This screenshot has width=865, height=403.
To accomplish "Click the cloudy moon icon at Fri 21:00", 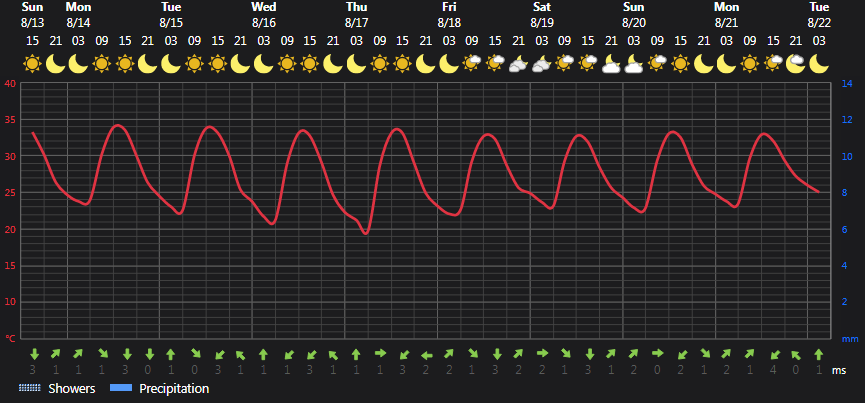I will [519, 64].
